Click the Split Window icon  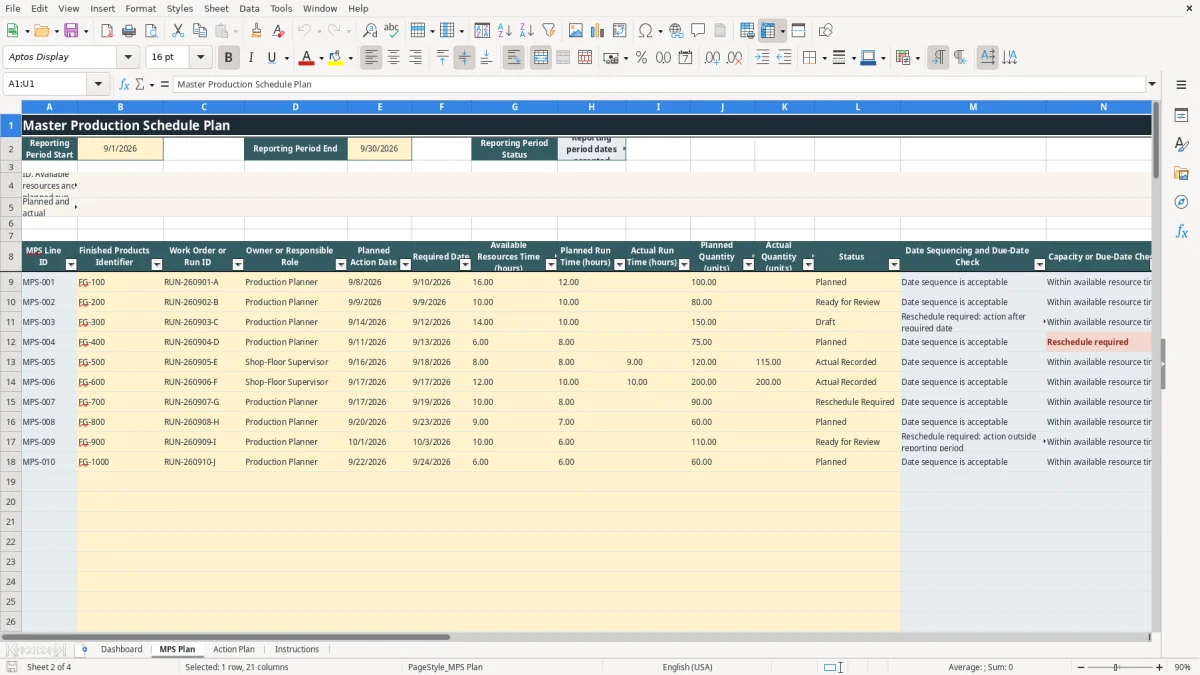coord(799,31)
